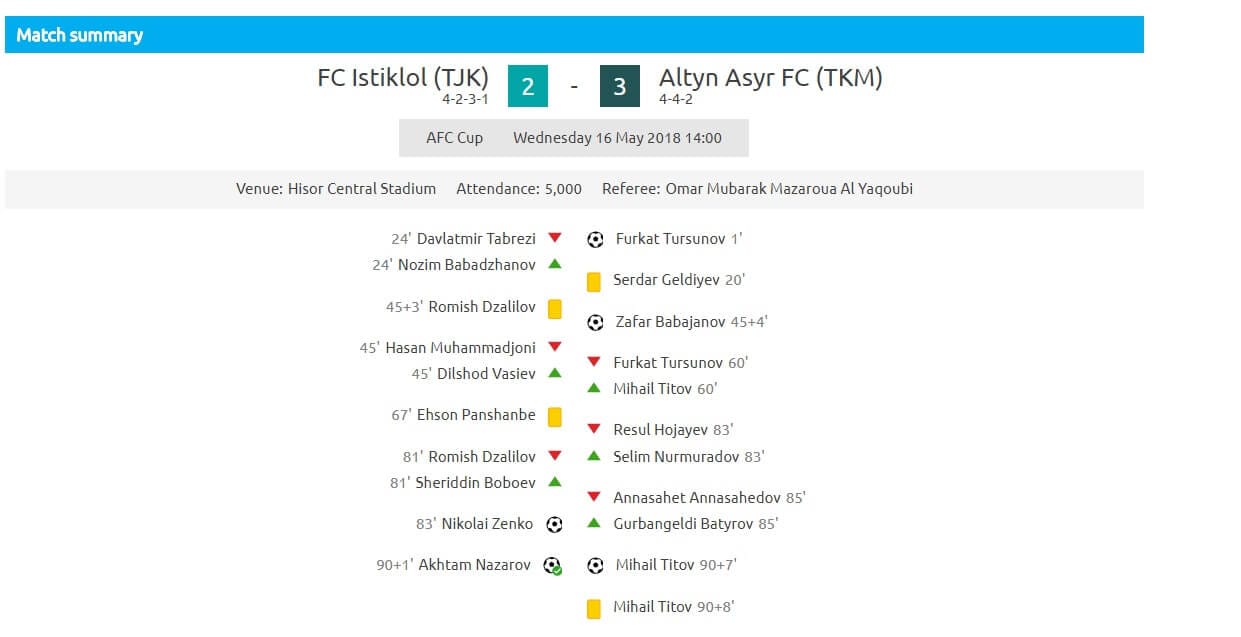Viewport: 1241px width, 637px height.
Task: Click goal icon next to Nikolai Zenko
Action: (x=555, y=524)
